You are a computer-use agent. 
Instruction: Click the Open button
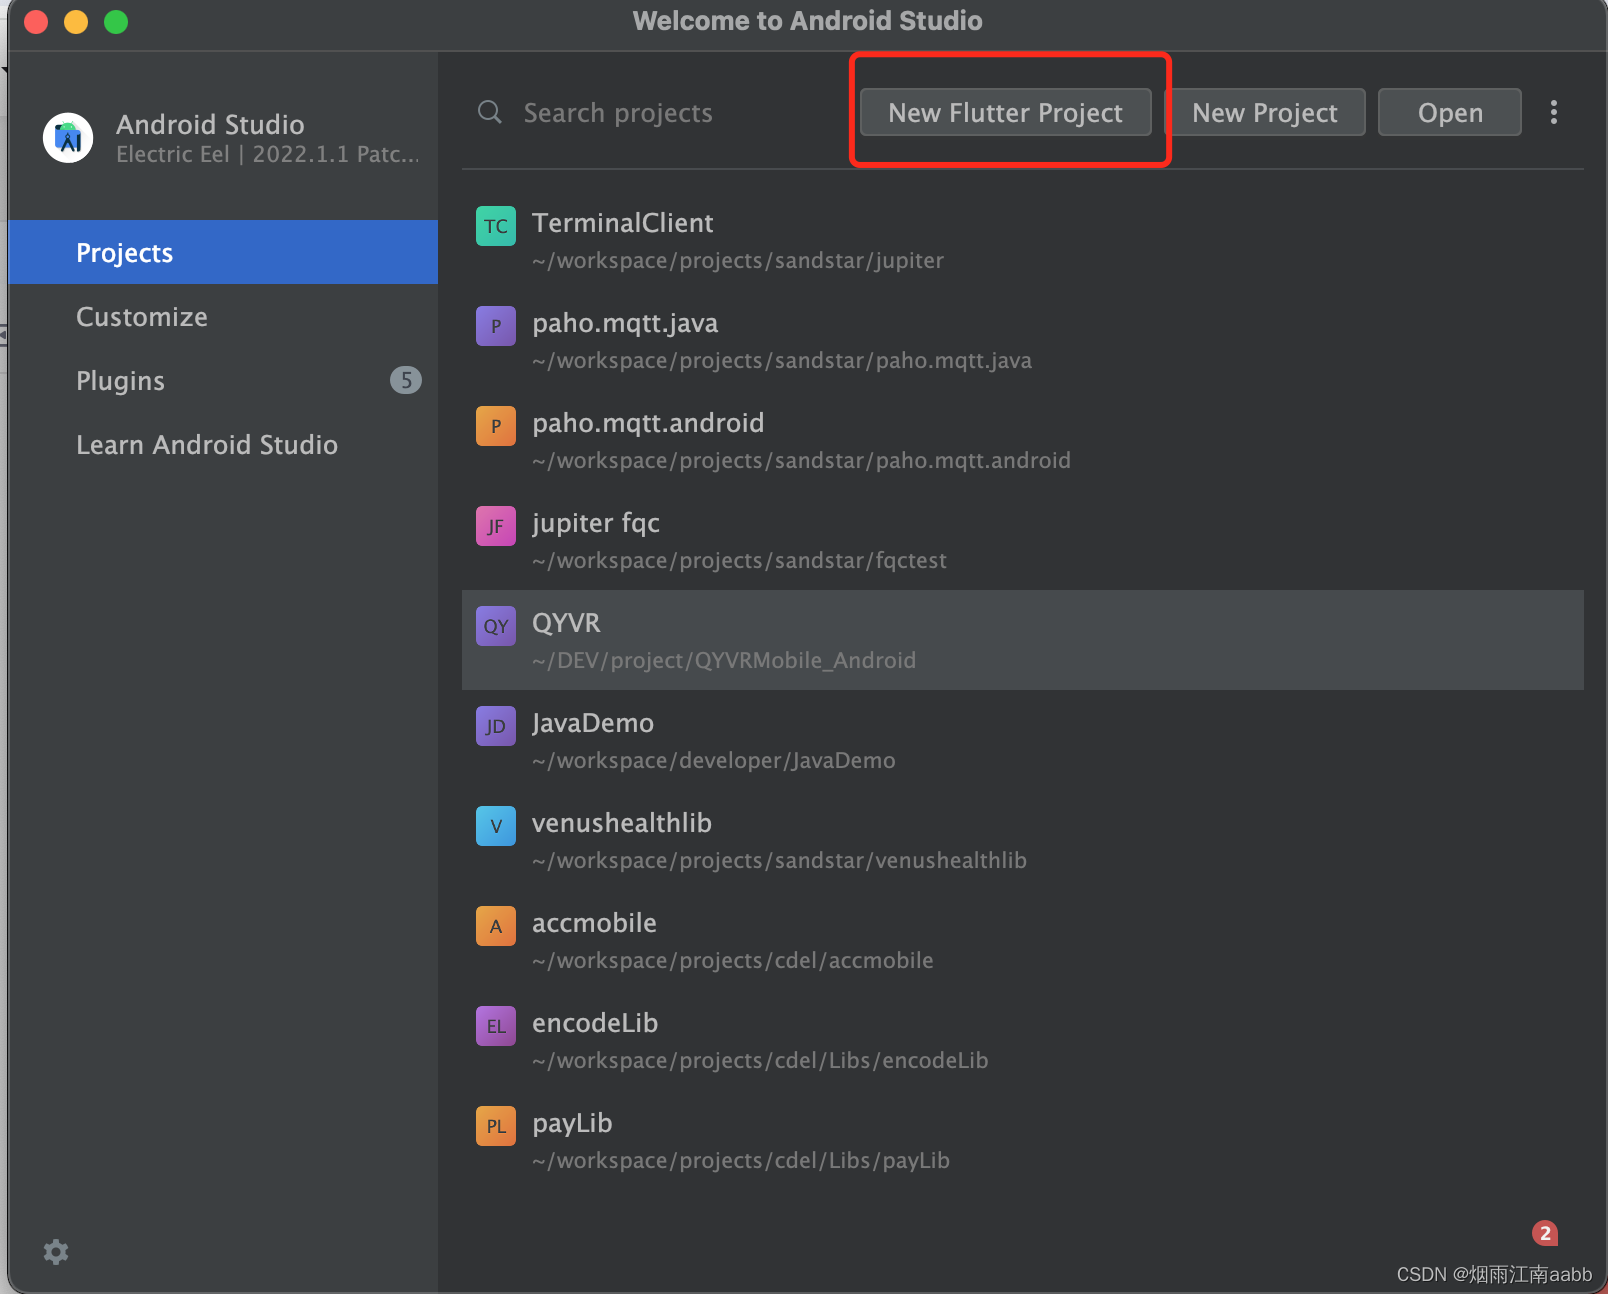pos(1450,112)
